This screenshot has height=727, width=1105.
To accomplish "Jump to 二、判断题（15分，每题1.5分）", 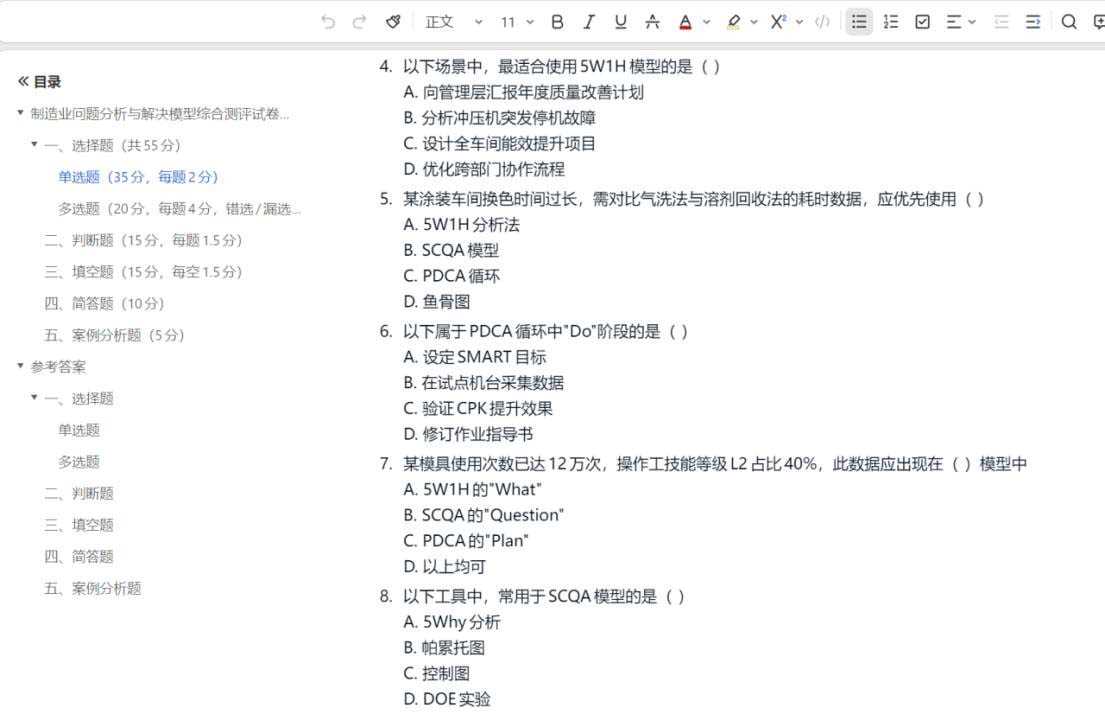I will click(x=143, y=240).
